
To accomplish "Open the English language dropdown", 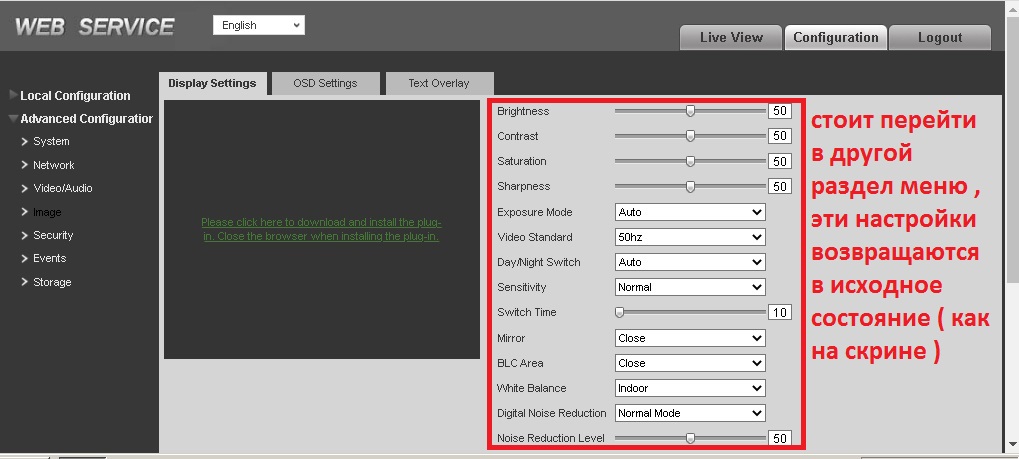I will (x=259, y=25).
